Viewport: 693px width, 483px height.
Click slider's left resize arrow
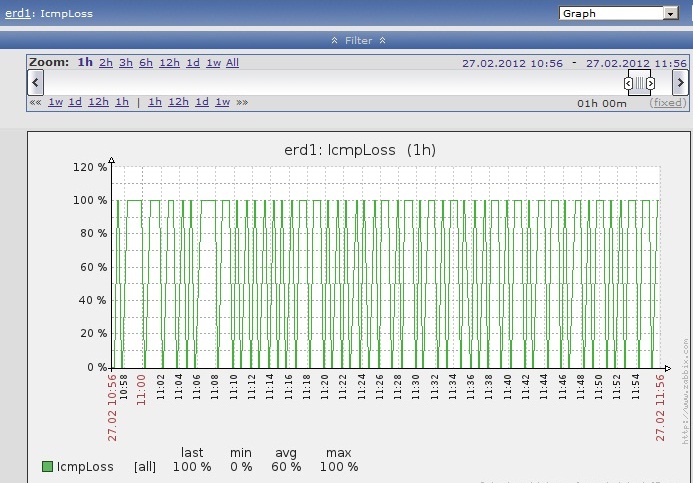(629, 84)
